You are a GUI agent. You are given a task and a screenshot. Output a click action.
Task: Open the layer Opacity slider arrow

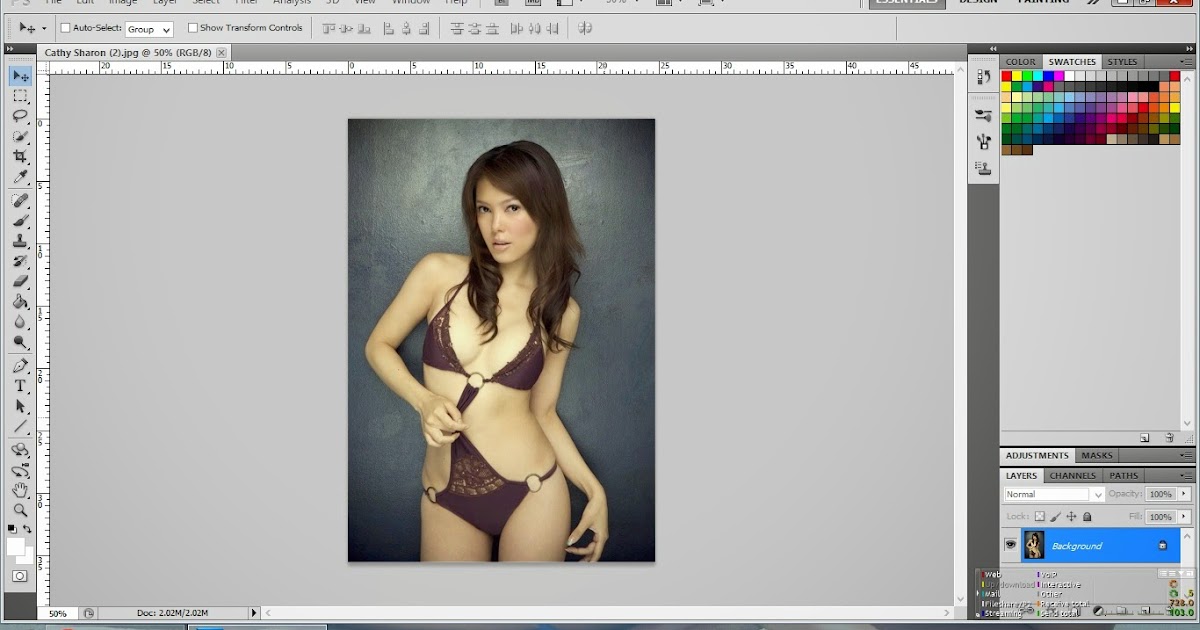click(x=1185, y=494)
